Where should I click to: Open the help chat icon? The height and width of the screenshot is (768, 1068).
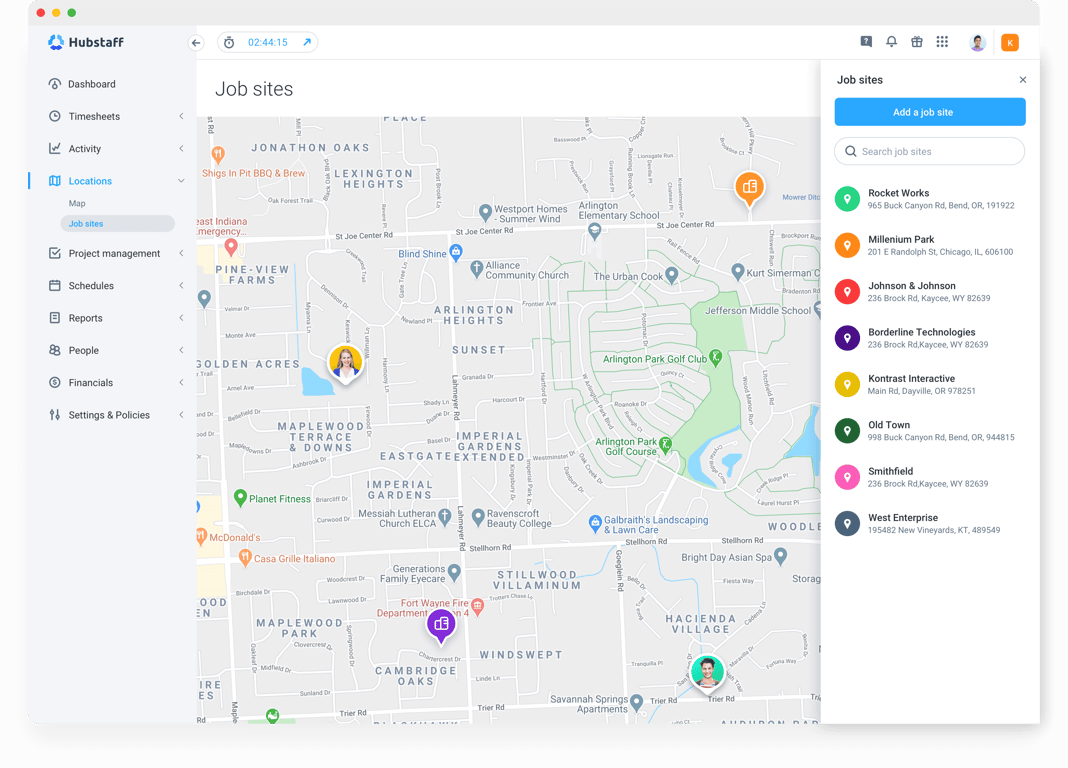(866, 42)
